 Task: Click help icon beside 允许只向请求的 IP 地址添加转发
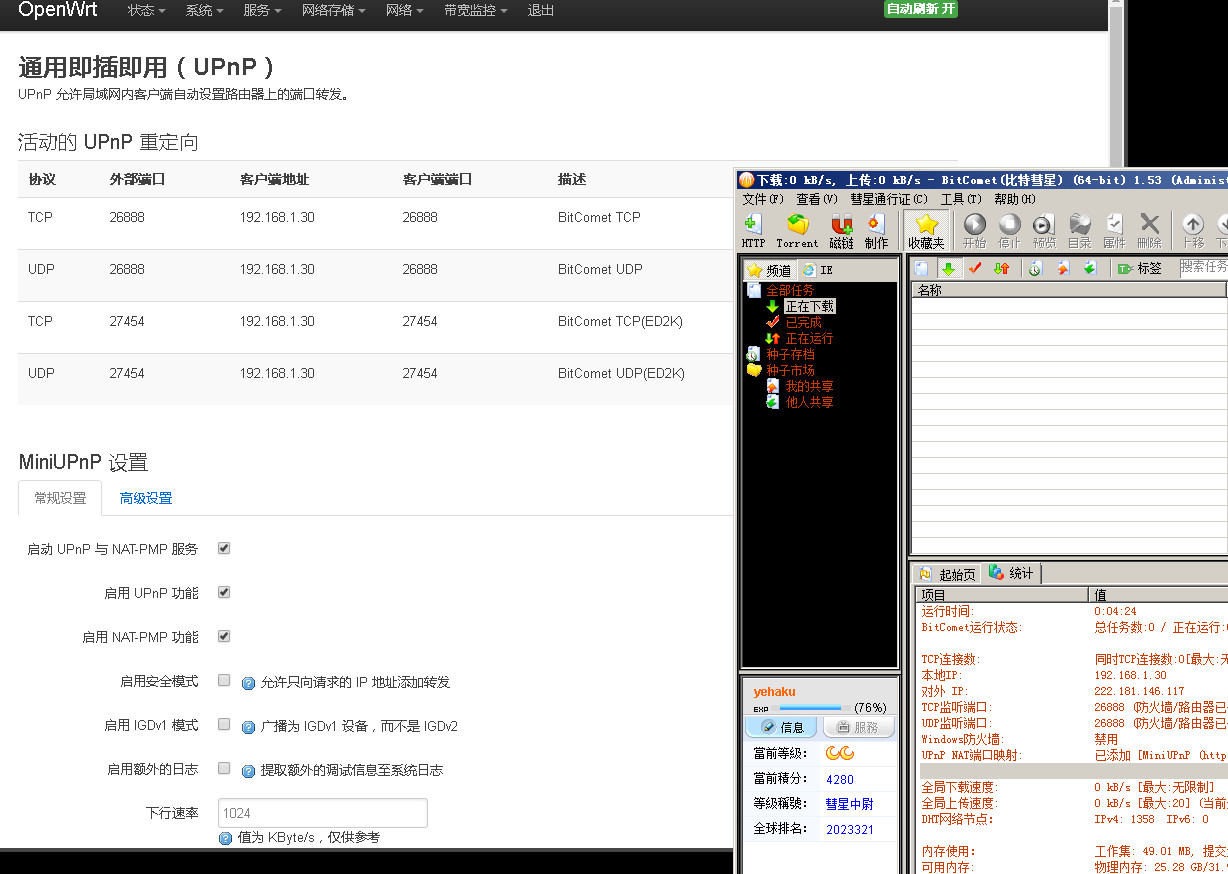(x=249, y=683)
